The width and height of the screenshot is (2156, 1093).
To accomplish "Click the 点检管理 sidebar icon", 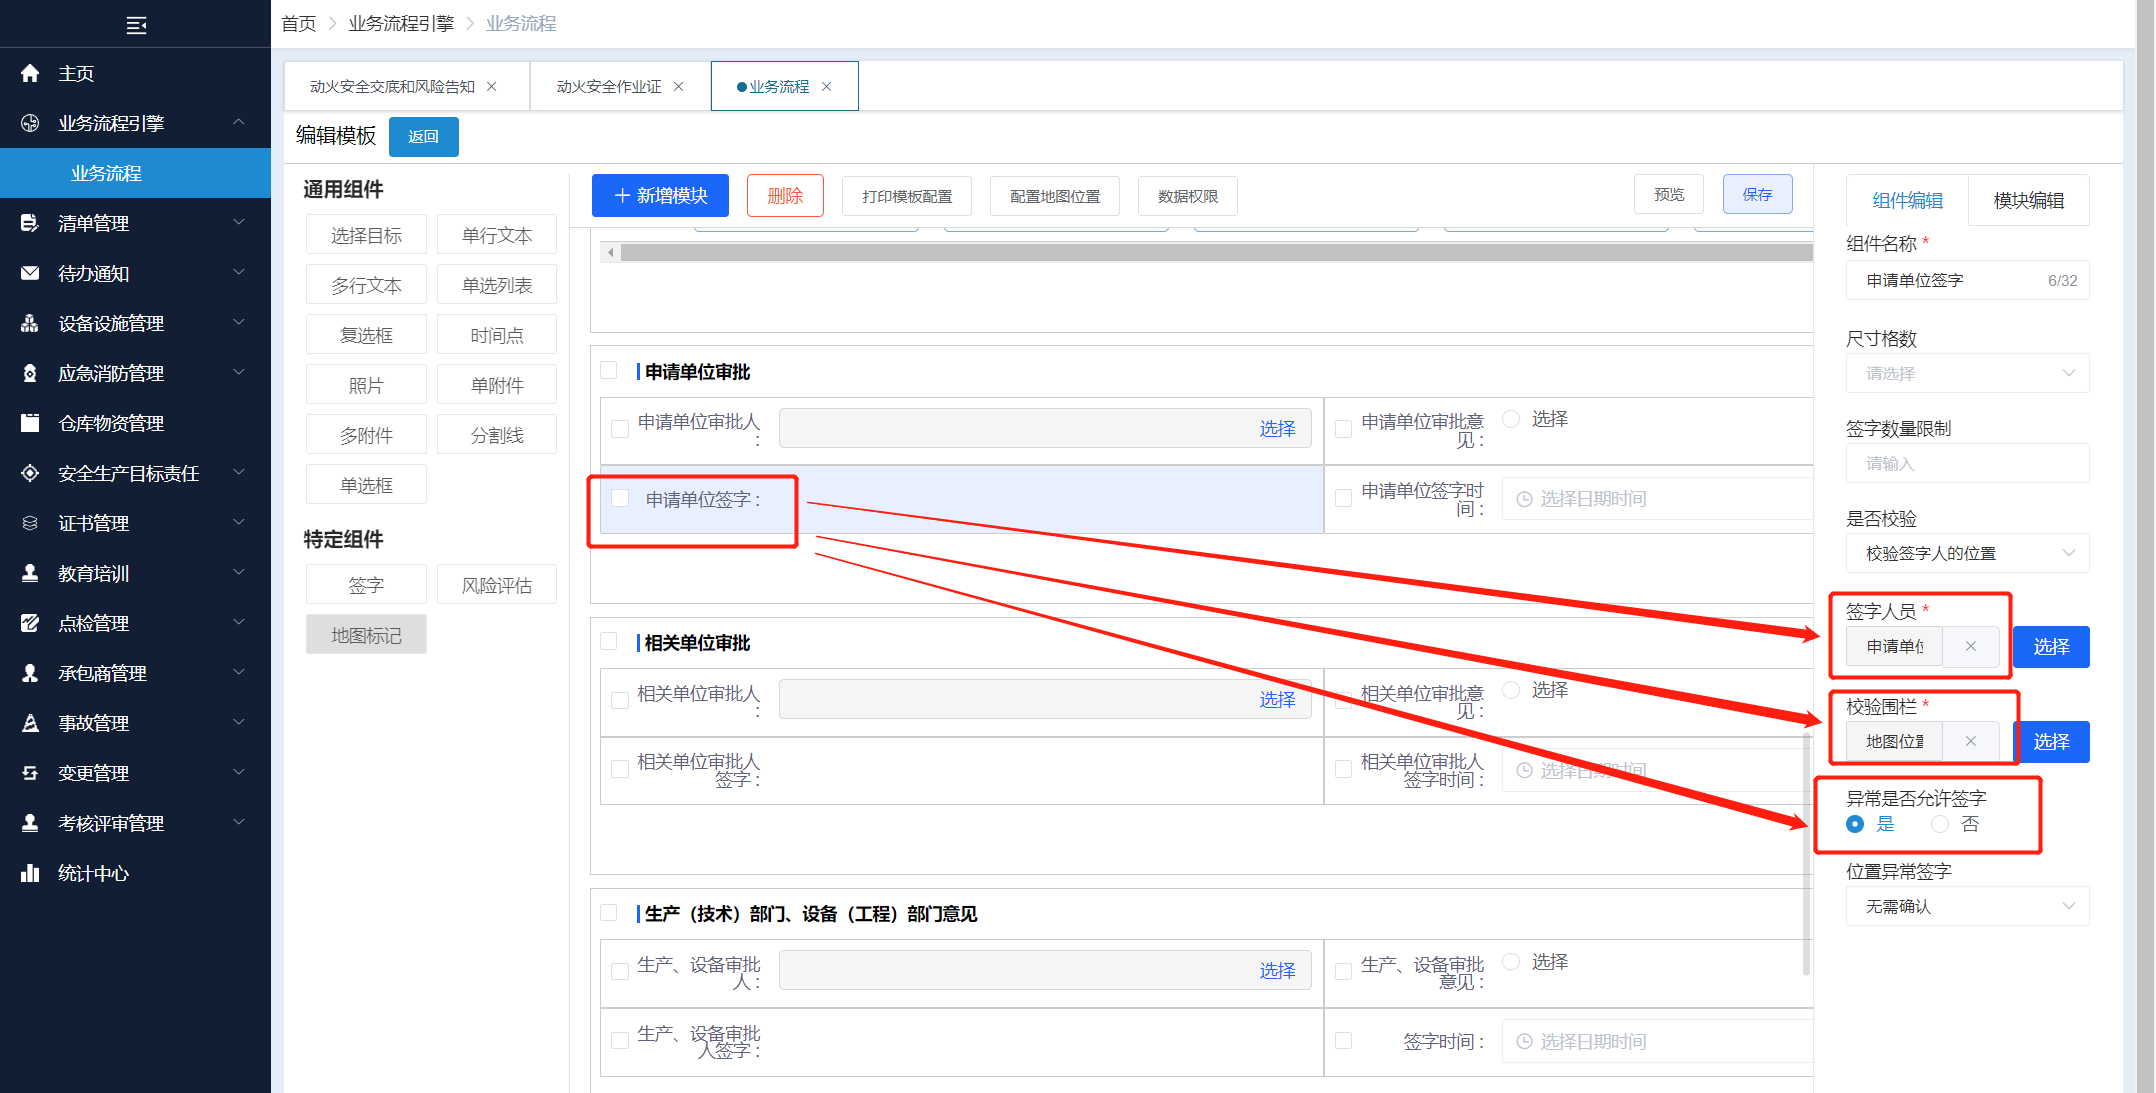I will pos(30,623).
